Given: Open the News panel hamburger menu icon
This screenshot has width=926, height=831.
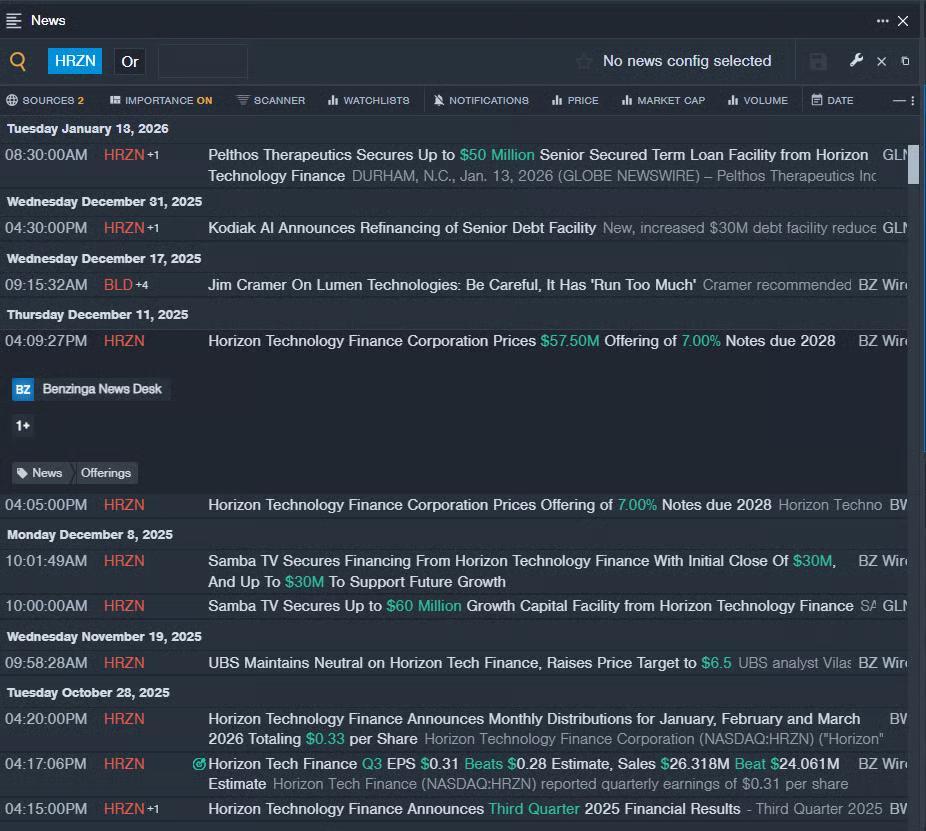Looking at the screenshot, I should pos(14,20).
